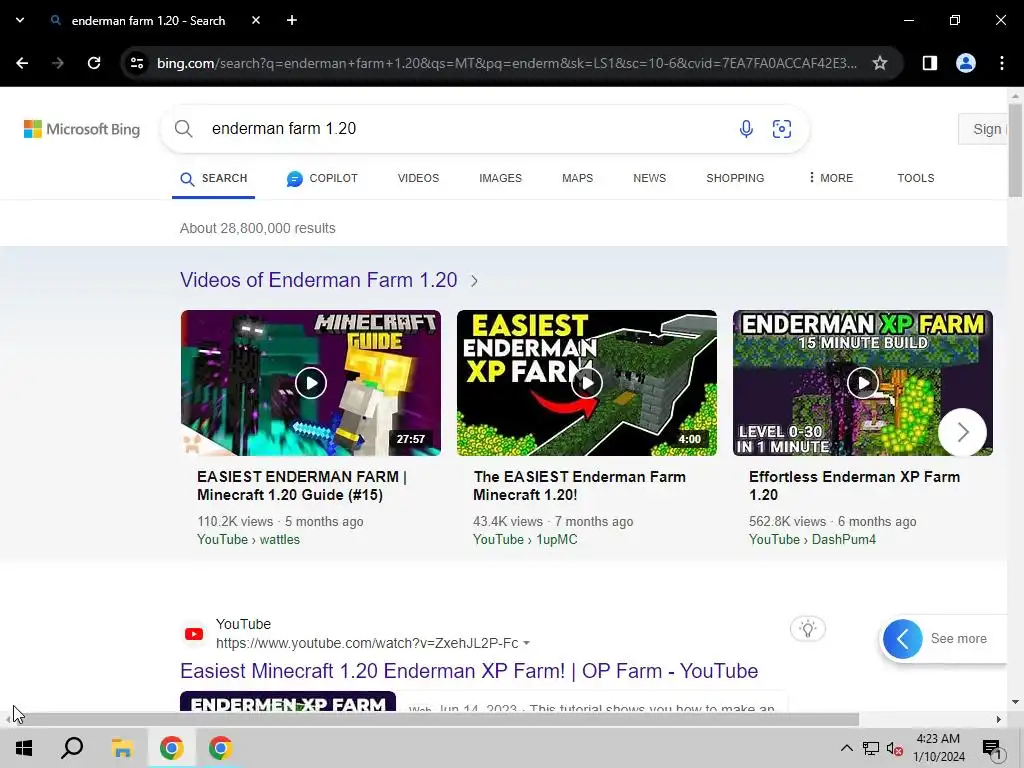Click the About 28,800,000 results text
The width and height of the screenshot is (1024, 768).
tap(257, 228)
